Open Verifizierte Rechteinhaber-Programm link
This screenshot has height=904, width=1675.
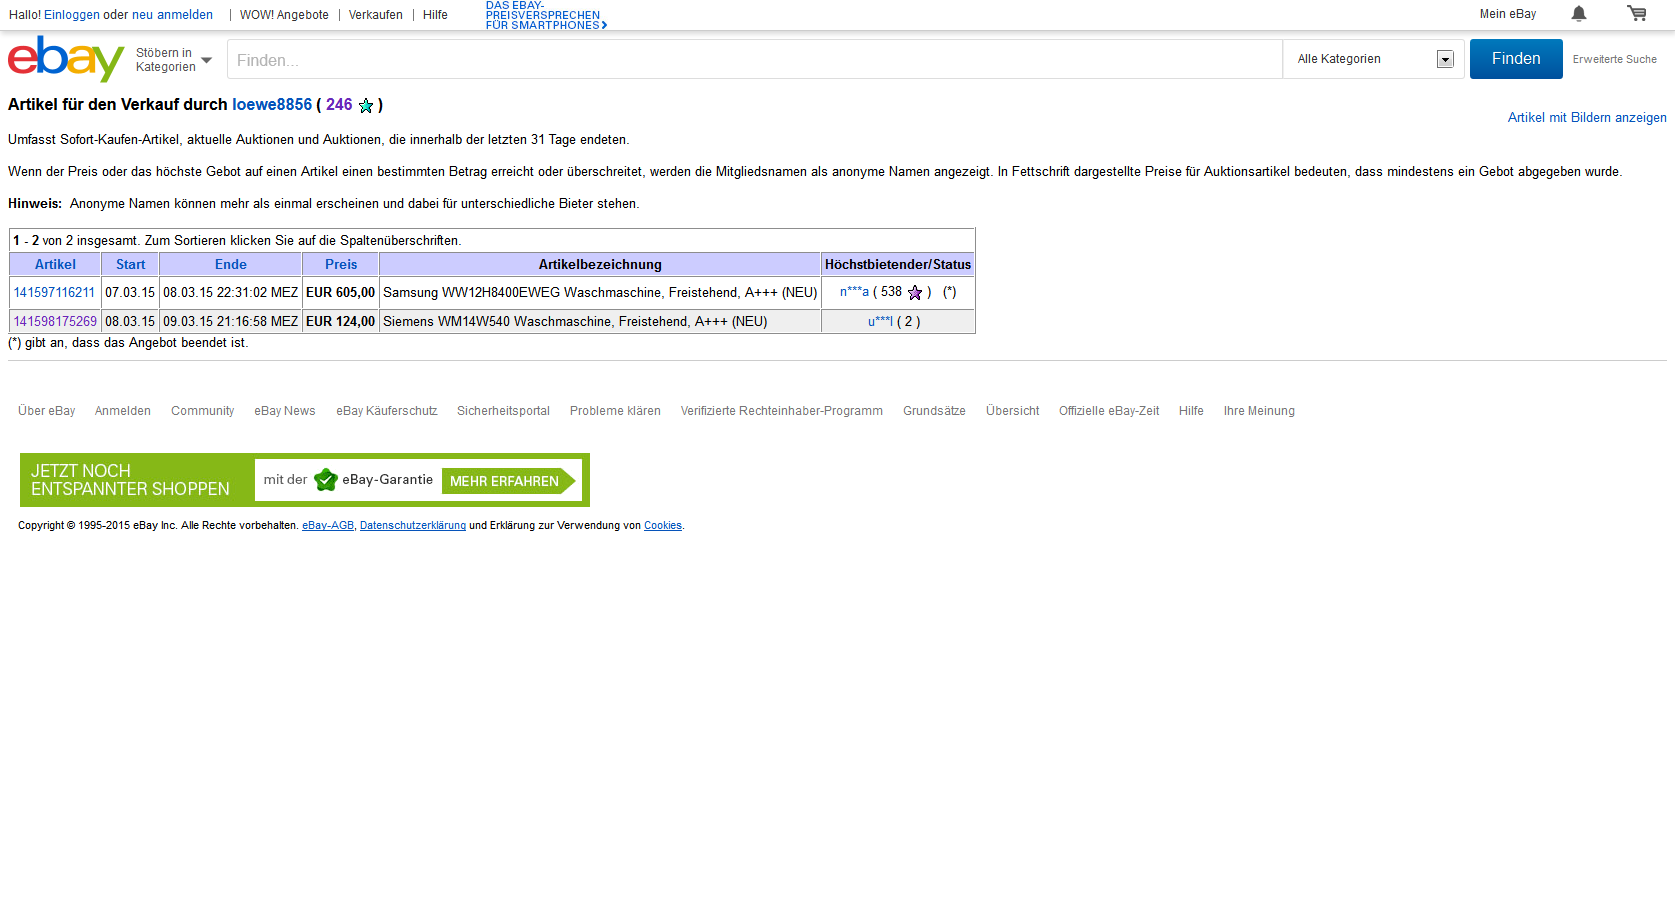coord(781,411)
